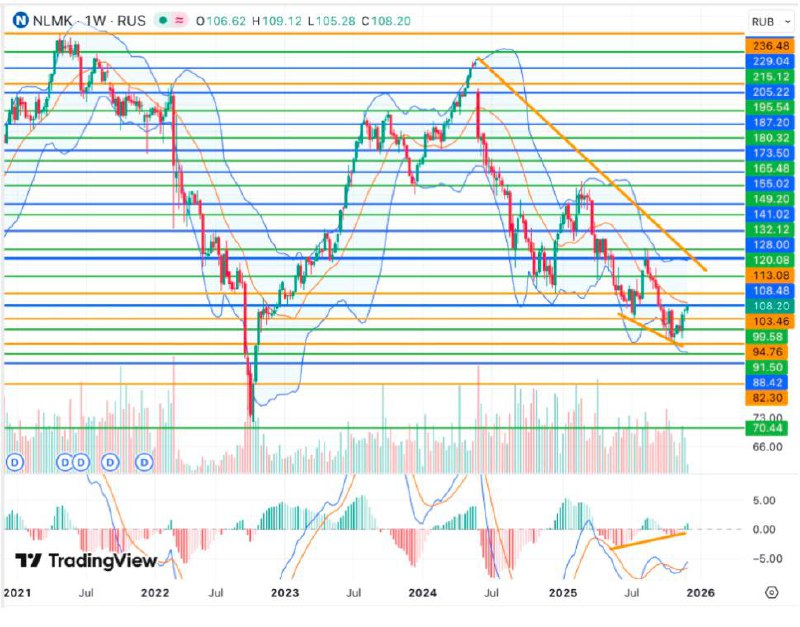Click the rightmost dividend D marker

[x=145, y=462]
